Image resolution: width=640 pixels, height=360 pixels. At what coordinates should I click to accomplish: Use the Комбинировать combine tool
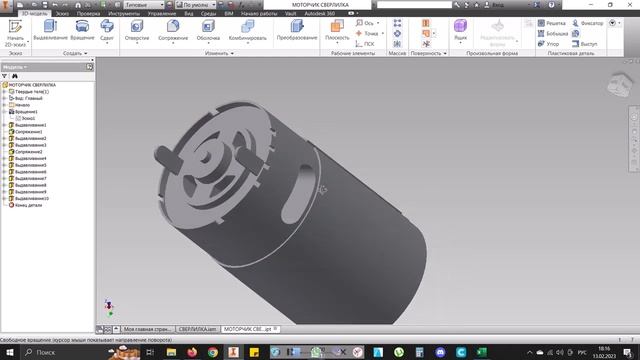point(247,31)
